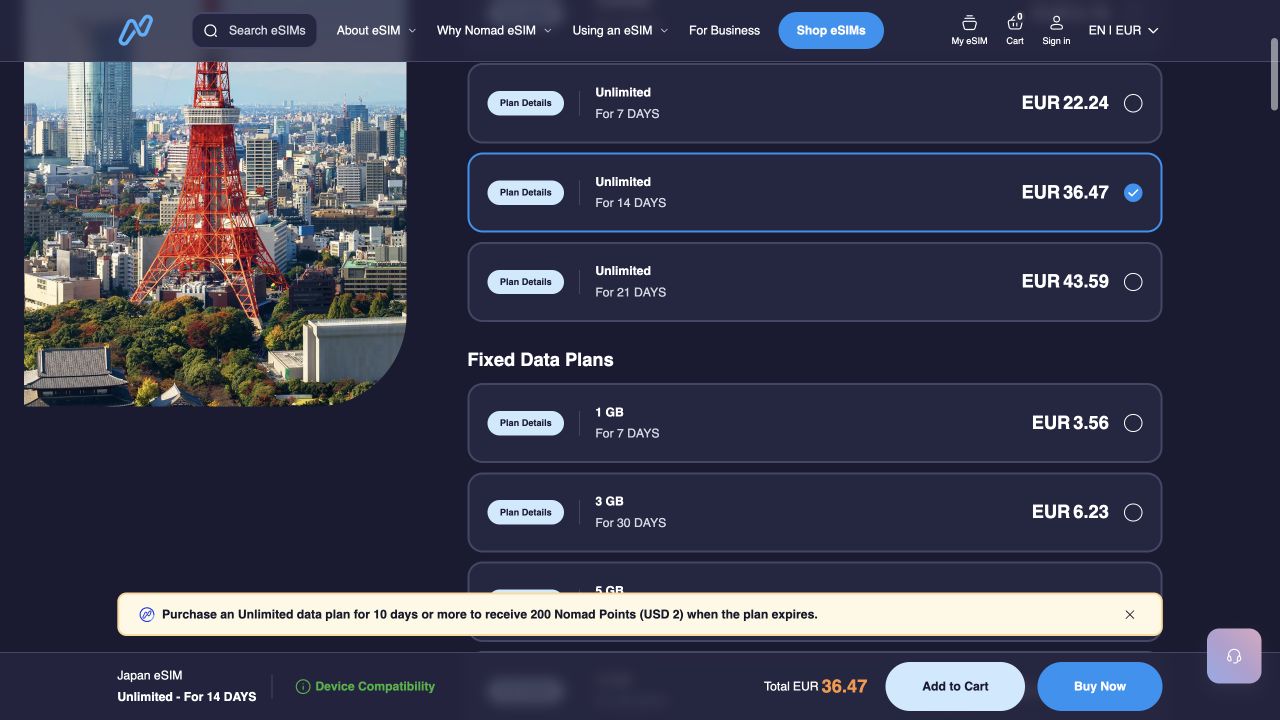
Task: Select 1 GB 7 days radio button
Action: [x=1133, y=423]
